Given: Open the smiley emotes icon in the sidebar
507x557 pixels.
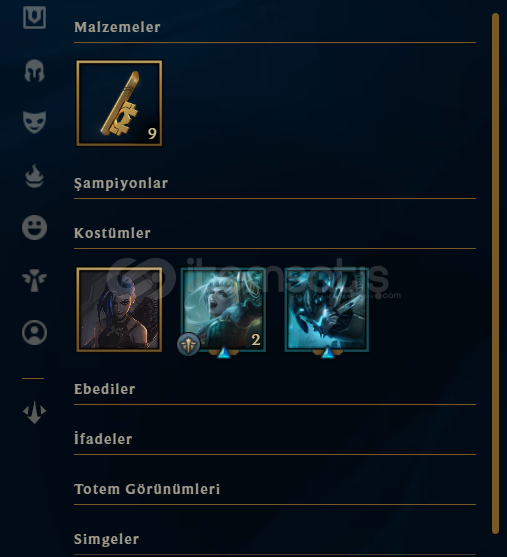Looking at the screenshot, I should tap(34, 227).
